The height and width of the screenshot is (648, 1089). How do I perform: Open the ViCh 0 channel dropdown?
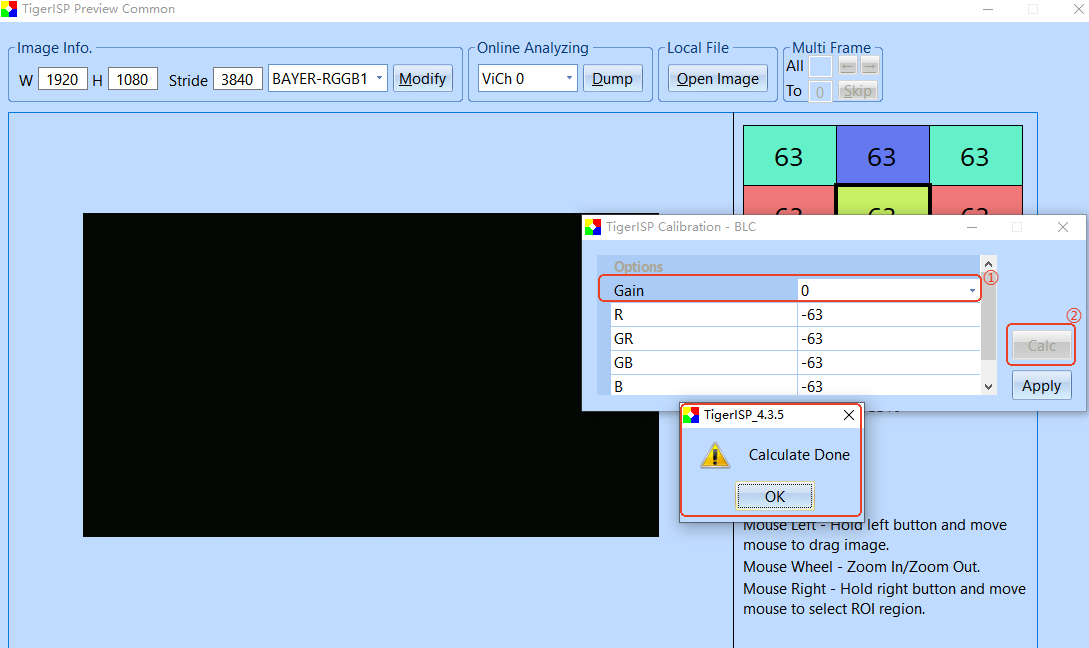click(569, 78)
